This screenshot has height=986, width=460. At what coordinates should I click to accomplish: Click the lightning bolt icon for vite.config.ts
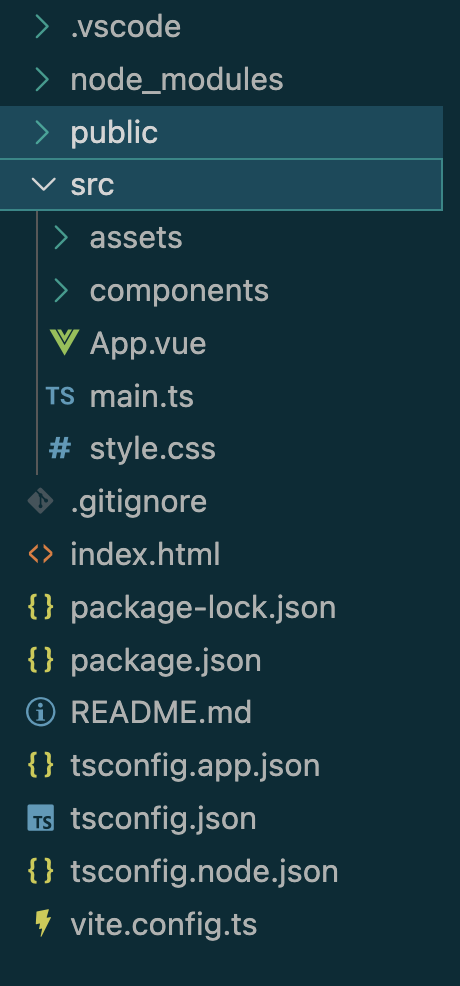pyautogui.click(x=42, y=924)
